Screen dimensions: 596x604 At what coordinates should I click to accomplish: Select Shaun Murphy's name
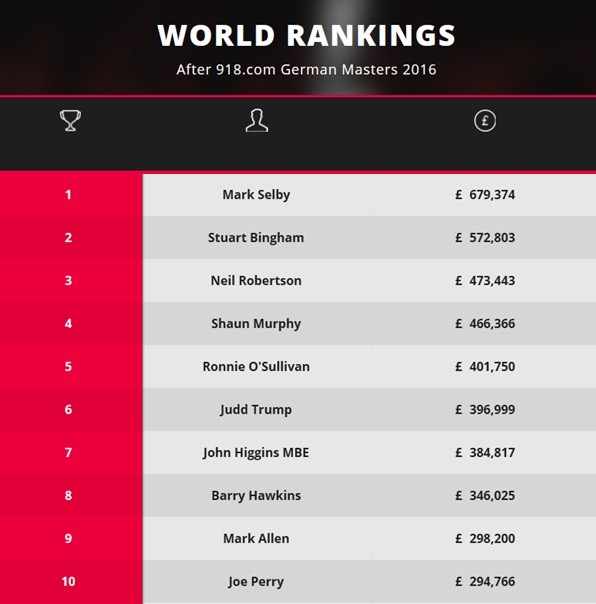[x=256, y=324]
